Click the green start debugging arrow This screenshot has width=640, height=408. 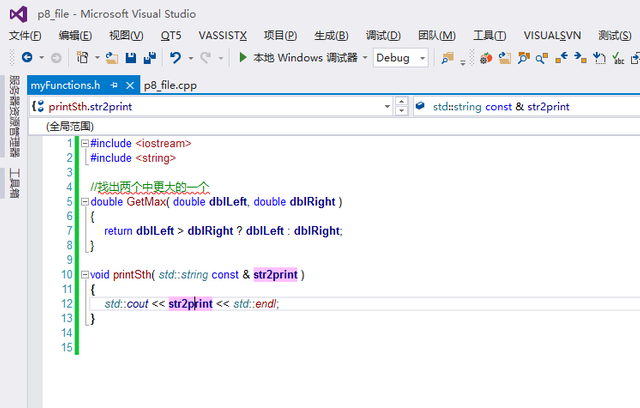tap(243, 57)
